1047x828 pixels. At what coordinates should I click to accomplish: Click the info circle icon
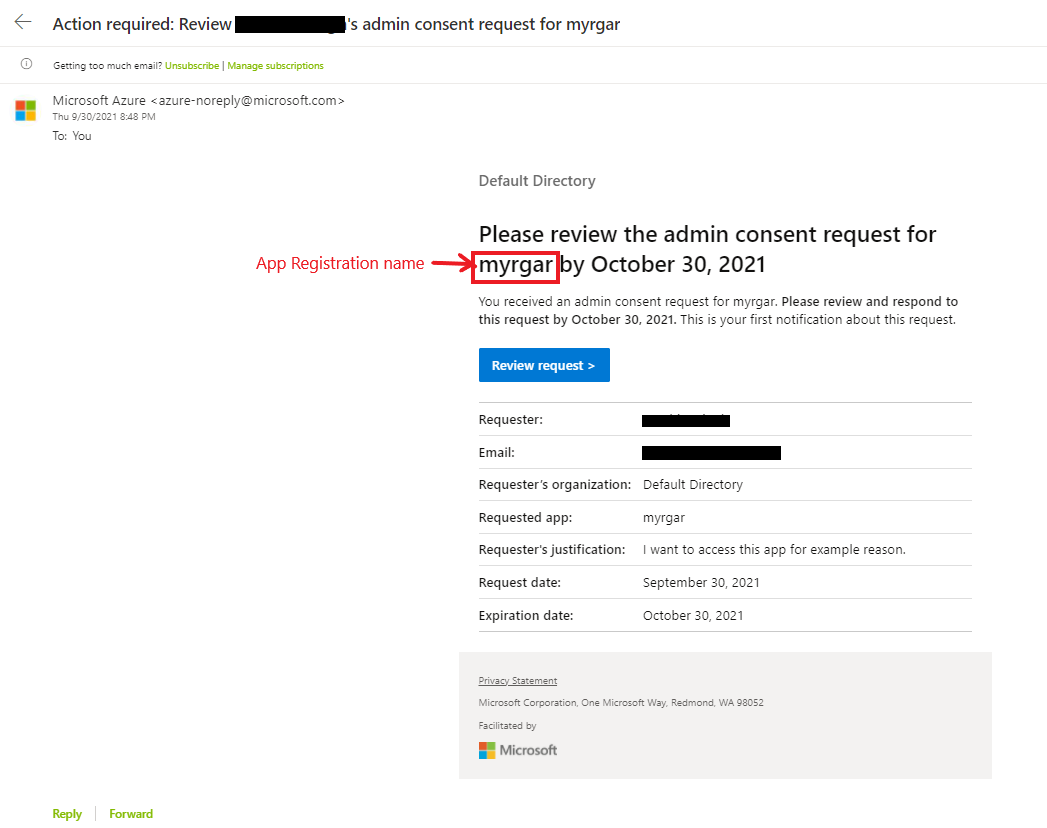[x=26, y=64]
